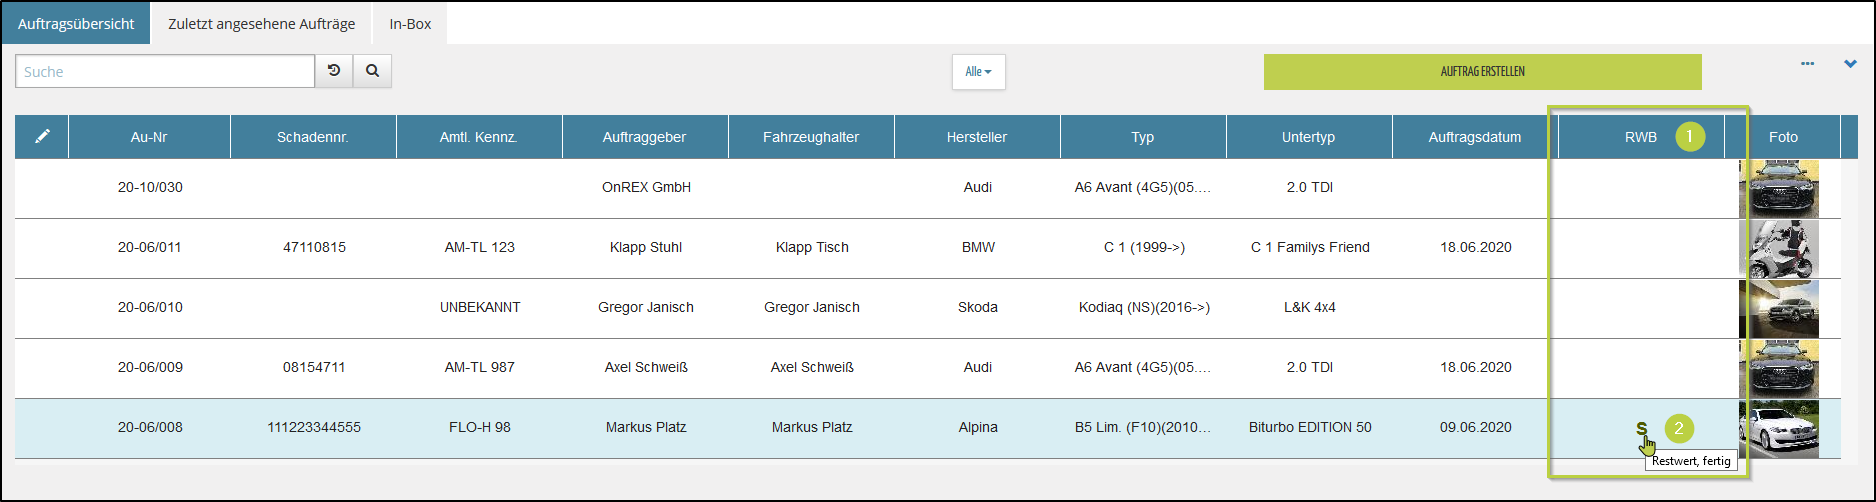Open the In-Box tab
Screen dimensions: 1876x502
tap(410, 24)
